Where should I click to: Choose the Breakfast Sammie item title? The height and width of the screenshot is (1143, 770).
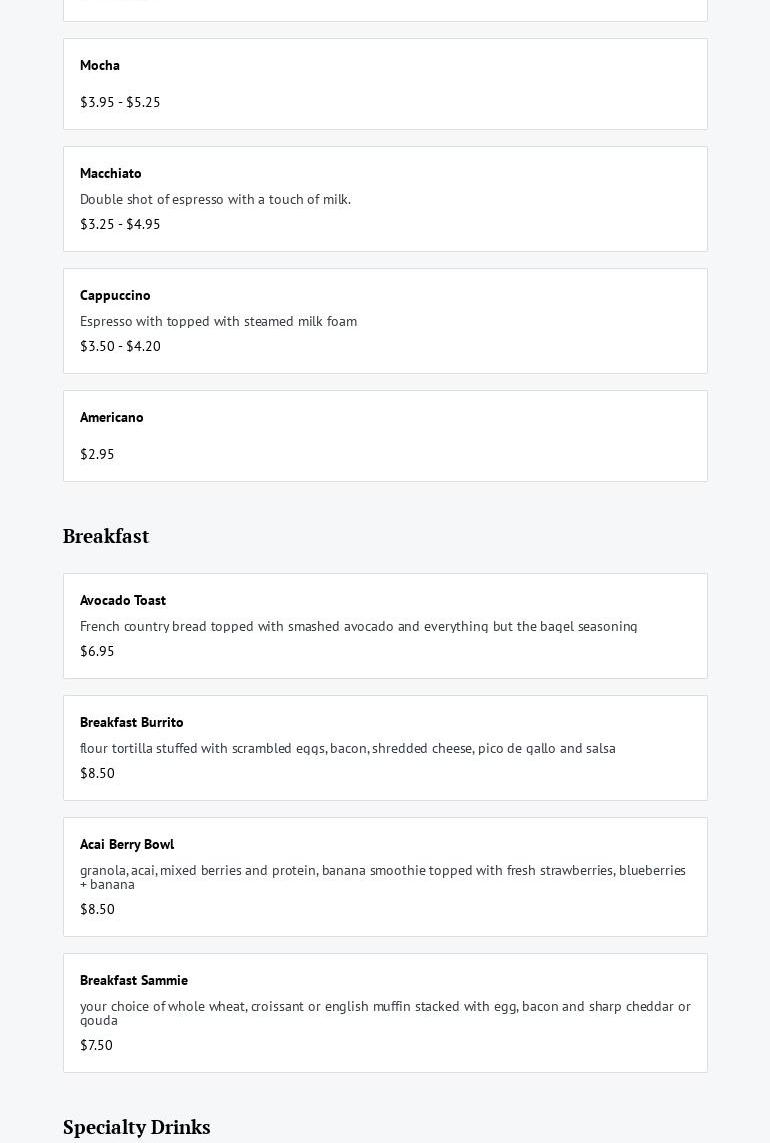[134, 981]
